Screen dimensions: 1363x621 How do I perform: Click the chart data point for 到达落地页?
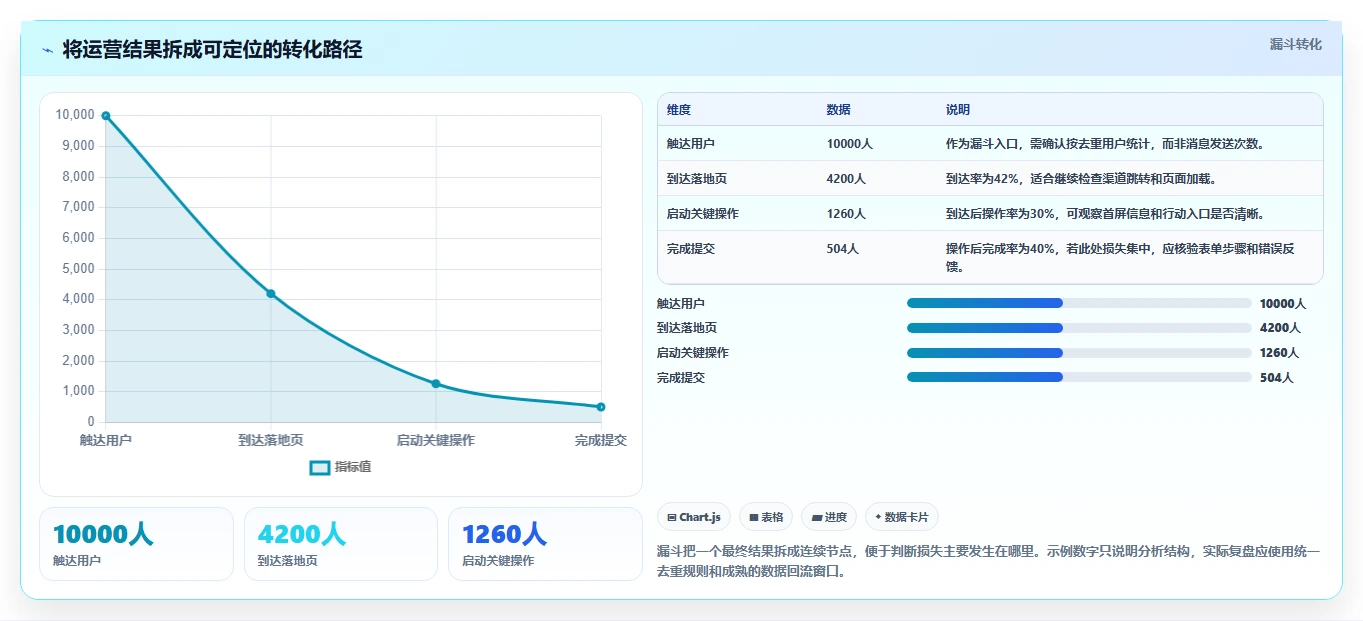[x=271, y=293]
